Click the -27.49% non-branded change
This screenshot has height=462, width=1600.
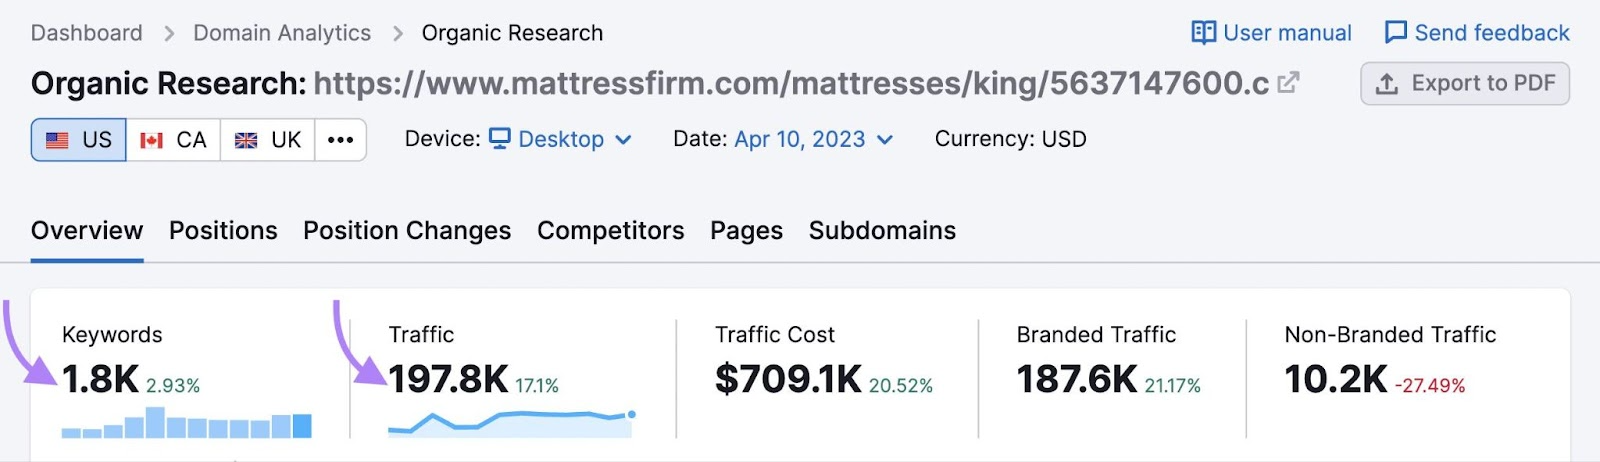point(1430,386)
